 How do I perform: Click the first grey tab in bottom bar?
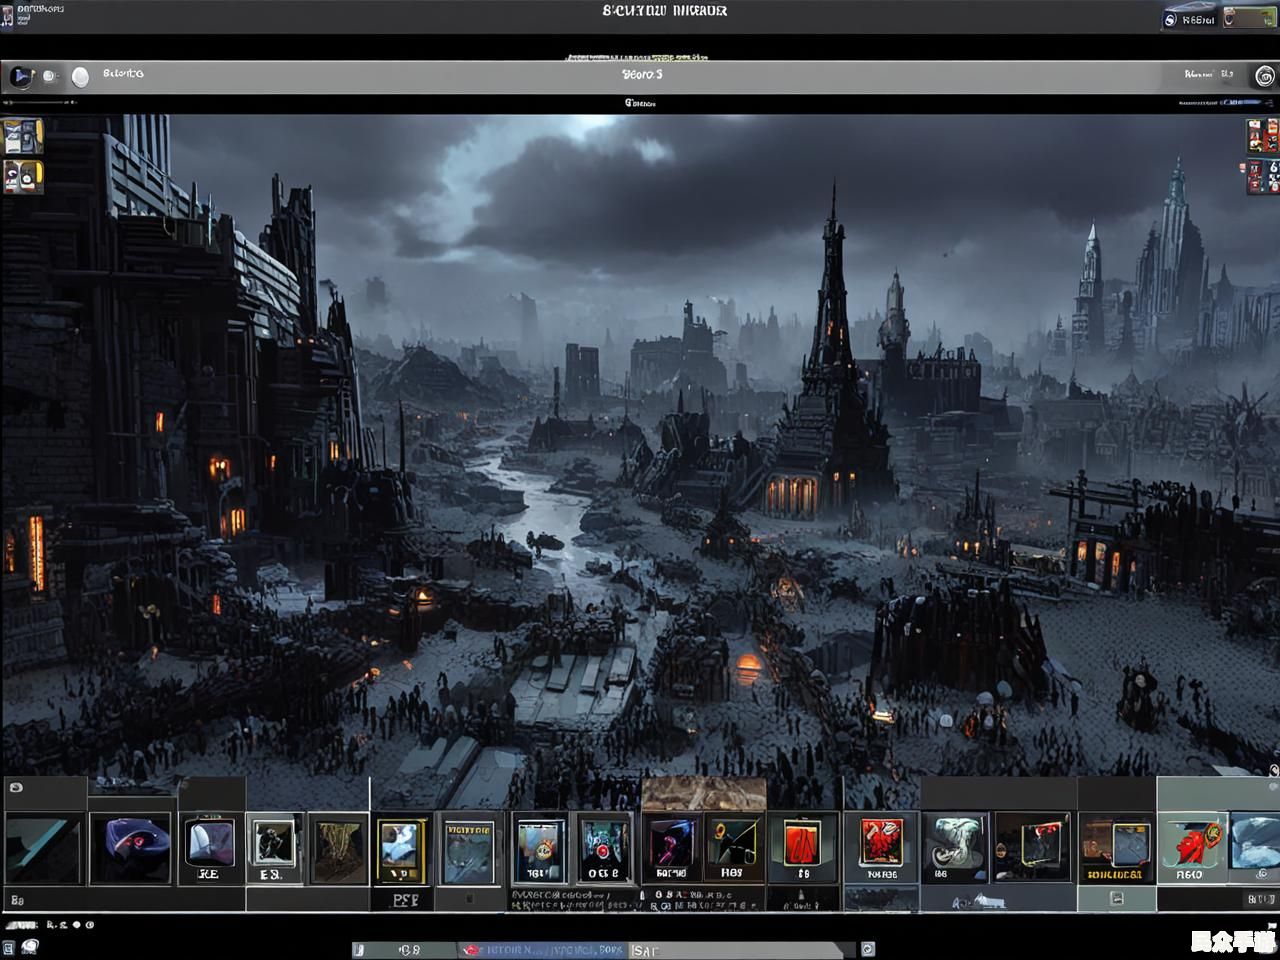click(405, 949)
